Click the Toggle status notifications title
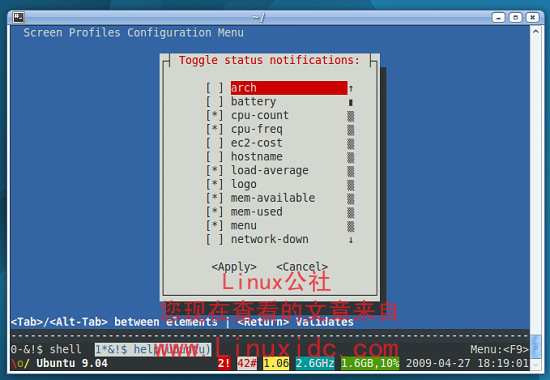This screenshot has width=550, height=380. (269, 60)
